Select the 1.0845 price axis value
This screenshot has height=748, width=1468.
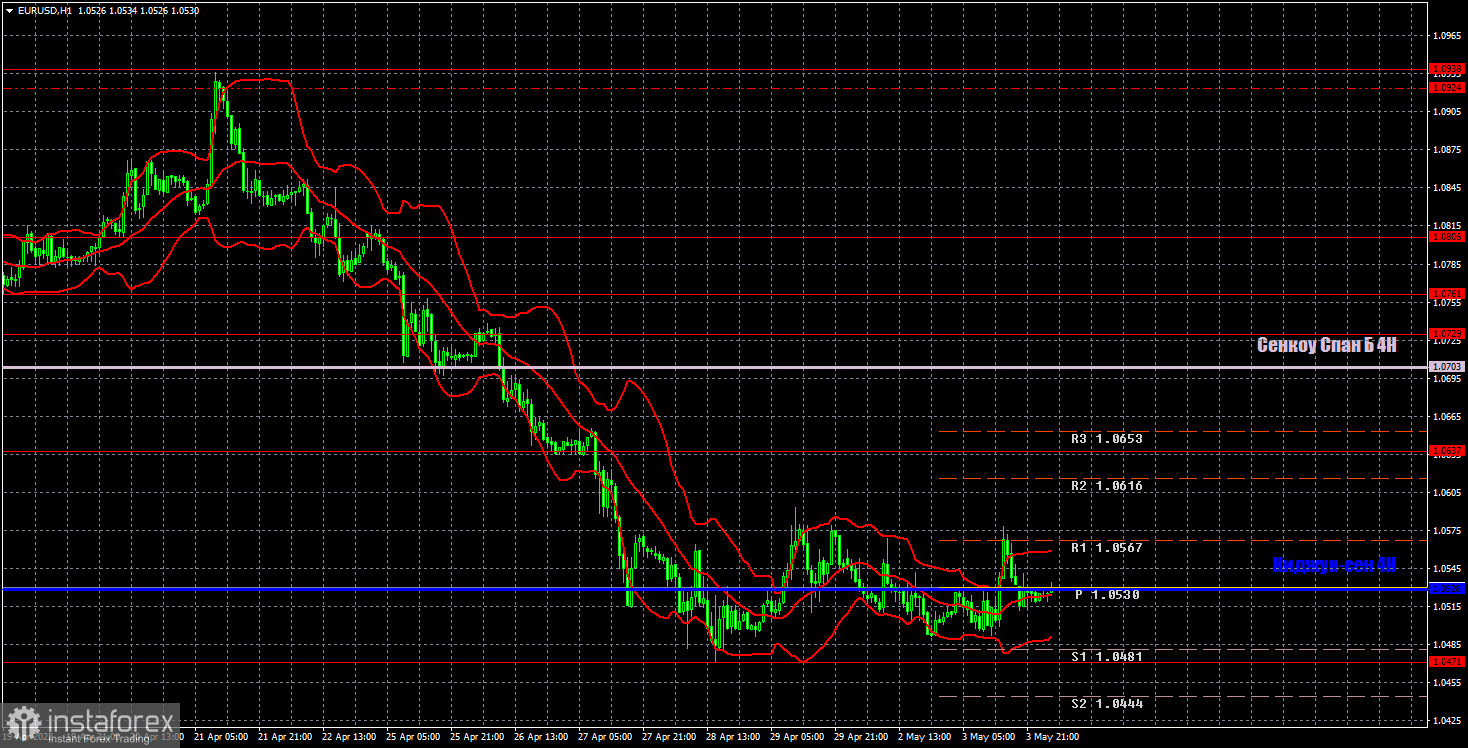[x=1447, y=187]
